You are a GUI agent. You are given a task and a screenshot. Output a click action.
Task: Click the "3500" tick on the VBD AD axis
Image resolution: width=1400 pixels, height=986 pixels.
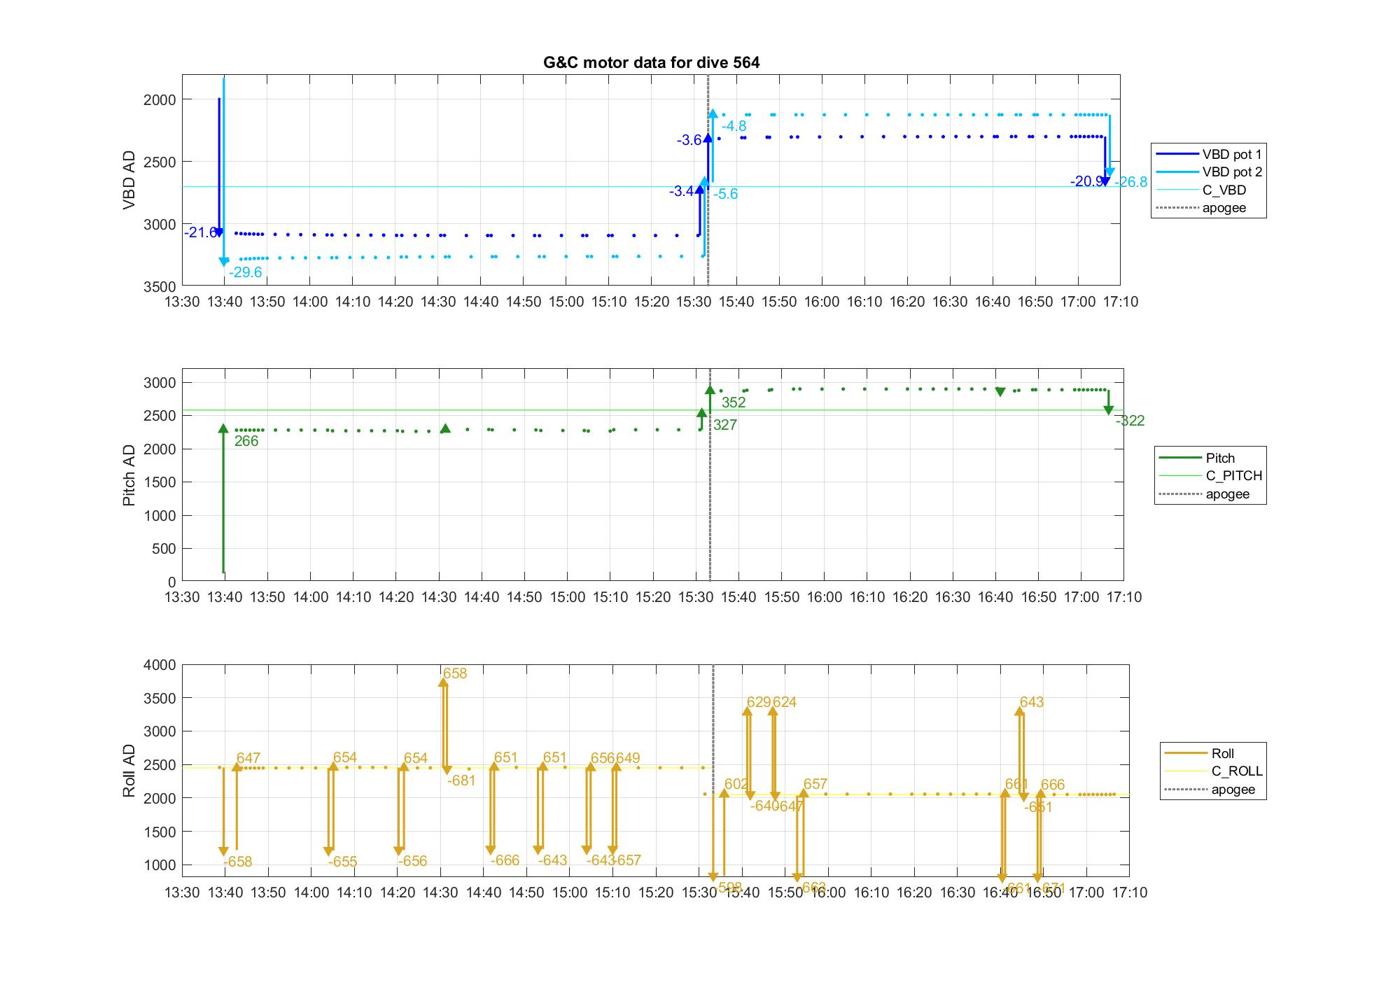point(160,286)
